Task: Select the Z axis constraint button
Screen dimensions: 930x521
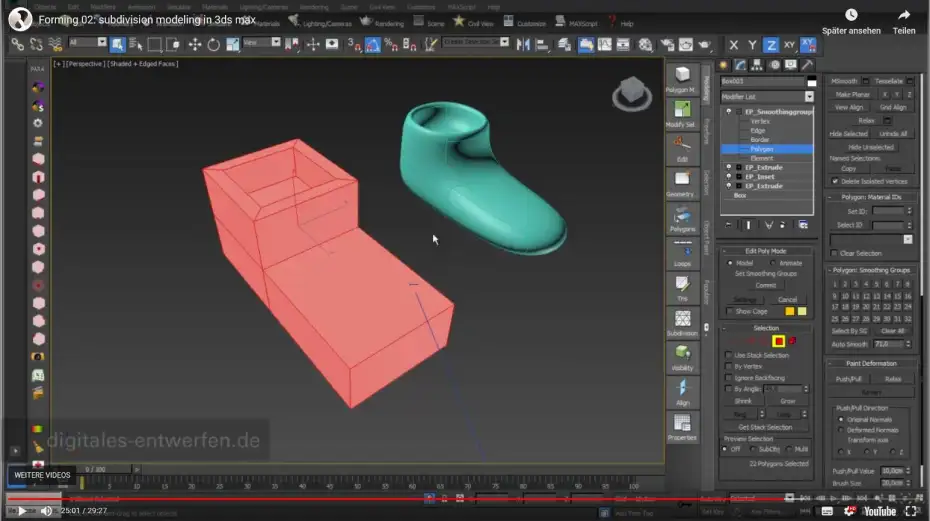Action: click(x=770, y=45)
